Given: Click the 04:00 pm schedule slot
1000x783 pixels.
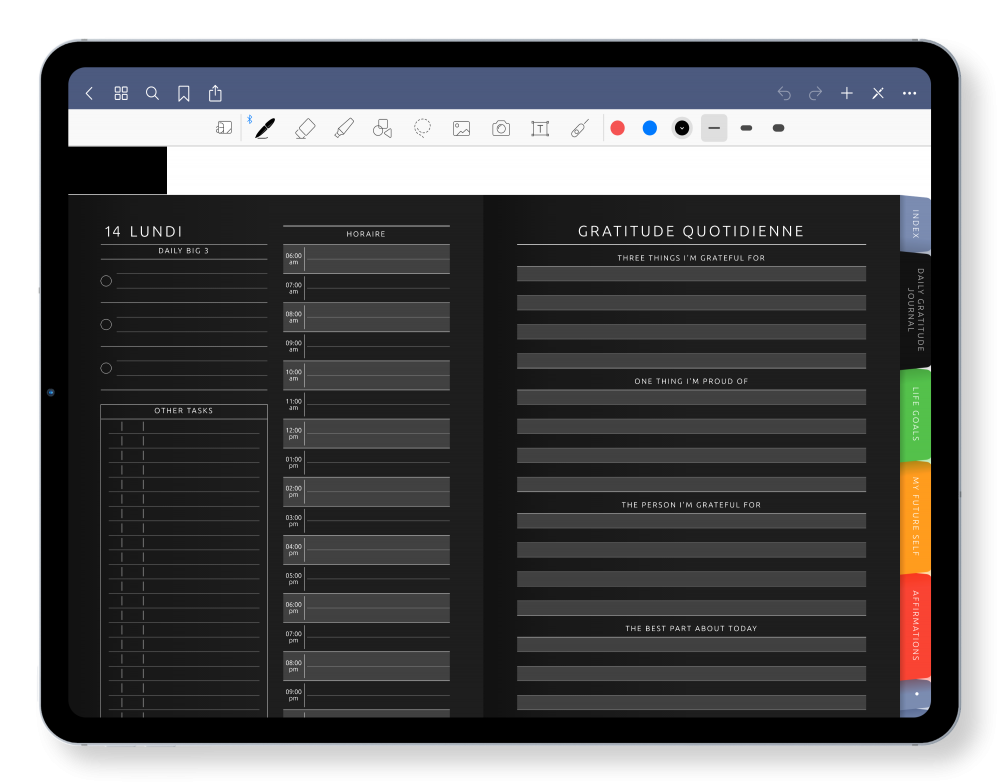Looking at the screenshot, I should (x=366, y=550).
